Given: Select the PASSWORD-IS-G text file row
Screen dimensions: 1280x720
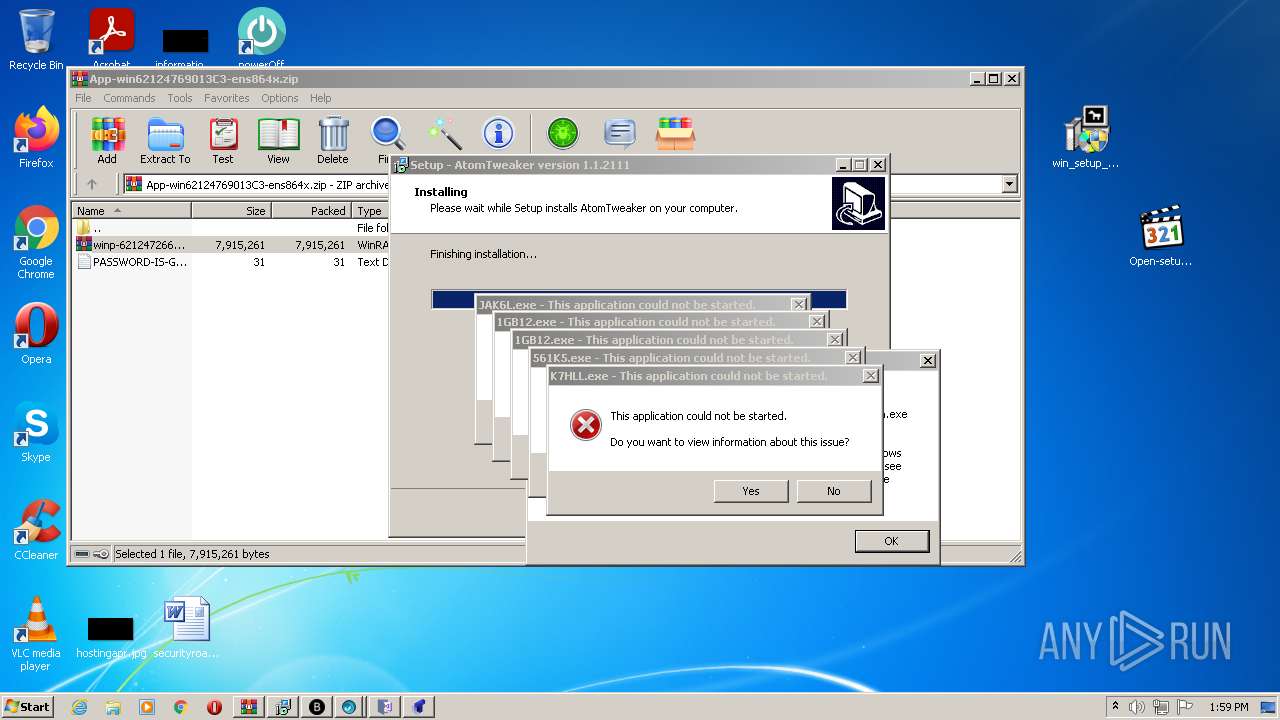Looking at the screenshot, I should 230,262.
